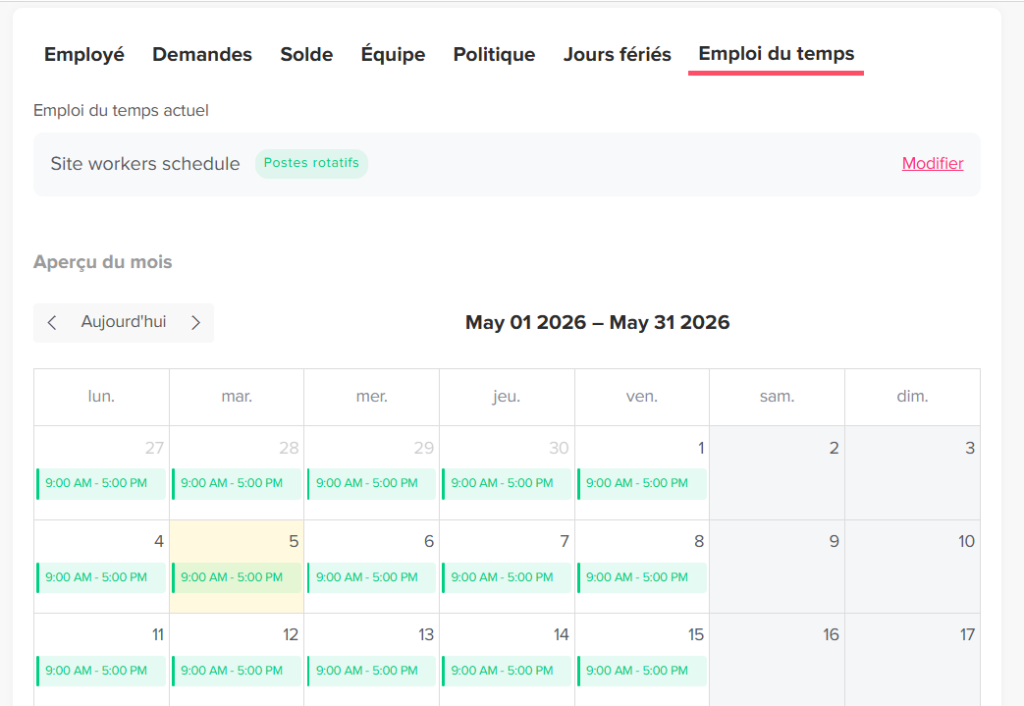Click the Aujourd'hui button

[x=123, y=322]
